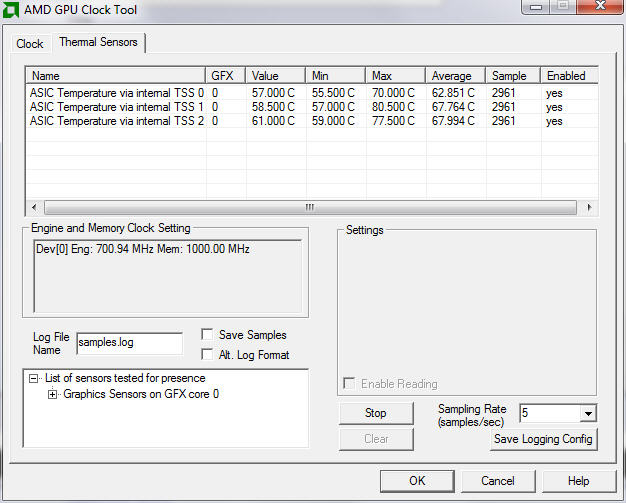
Task: Select the Dev[0] Eng: 700.94 MHz entry
Action: (143, 249)
